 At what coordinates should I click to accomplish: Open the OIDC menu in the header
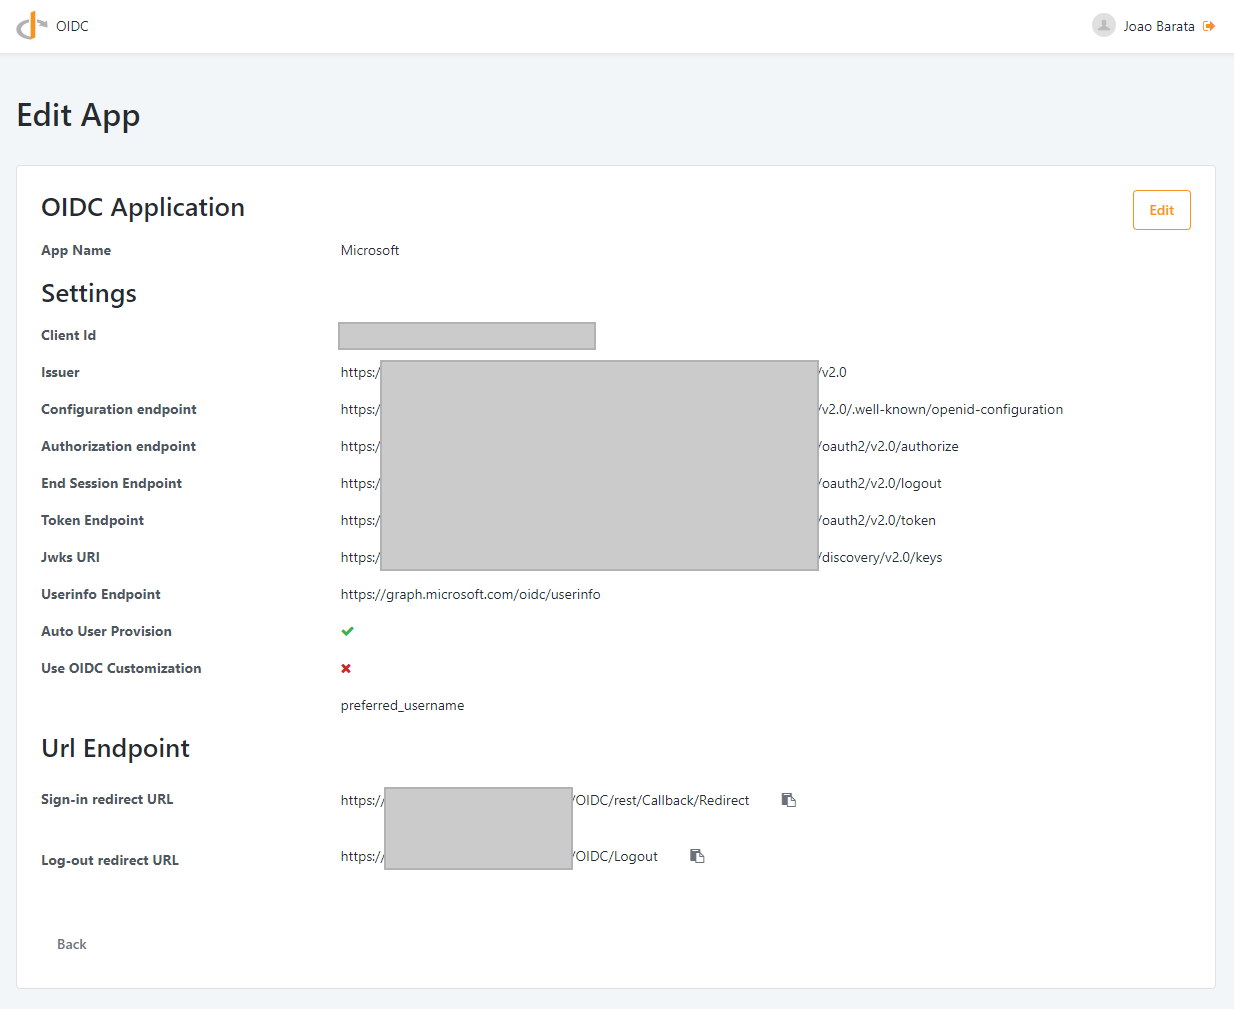pyautogui.click(x=70, y=25)
